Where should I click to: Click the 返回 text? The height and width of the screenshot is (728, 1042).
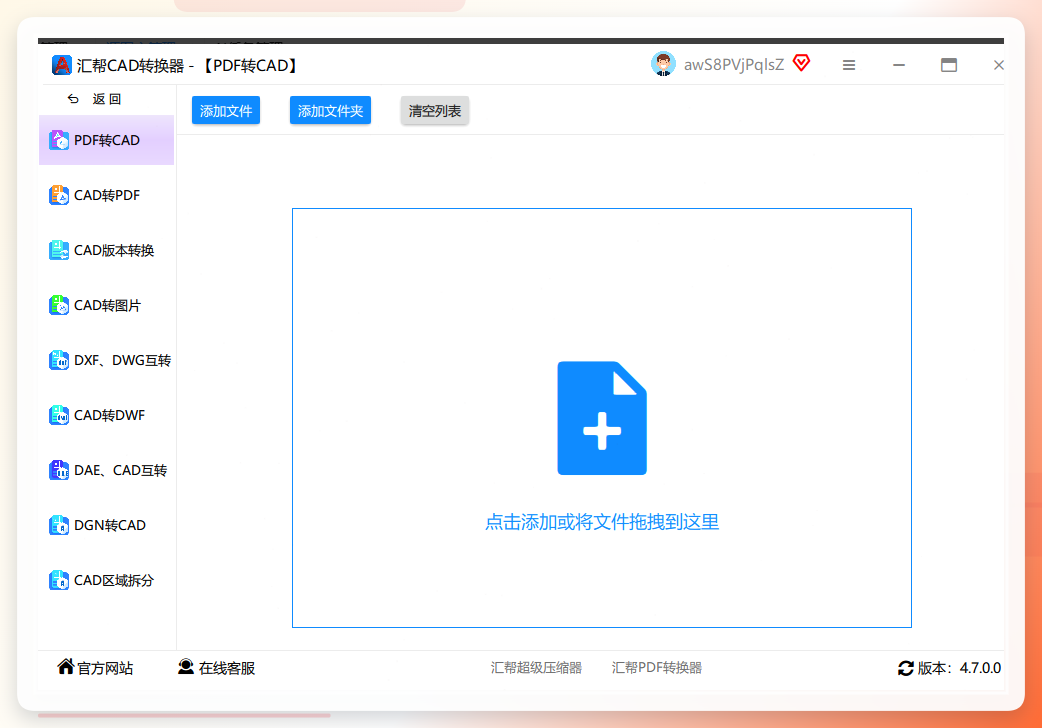[x=107, y=99]
